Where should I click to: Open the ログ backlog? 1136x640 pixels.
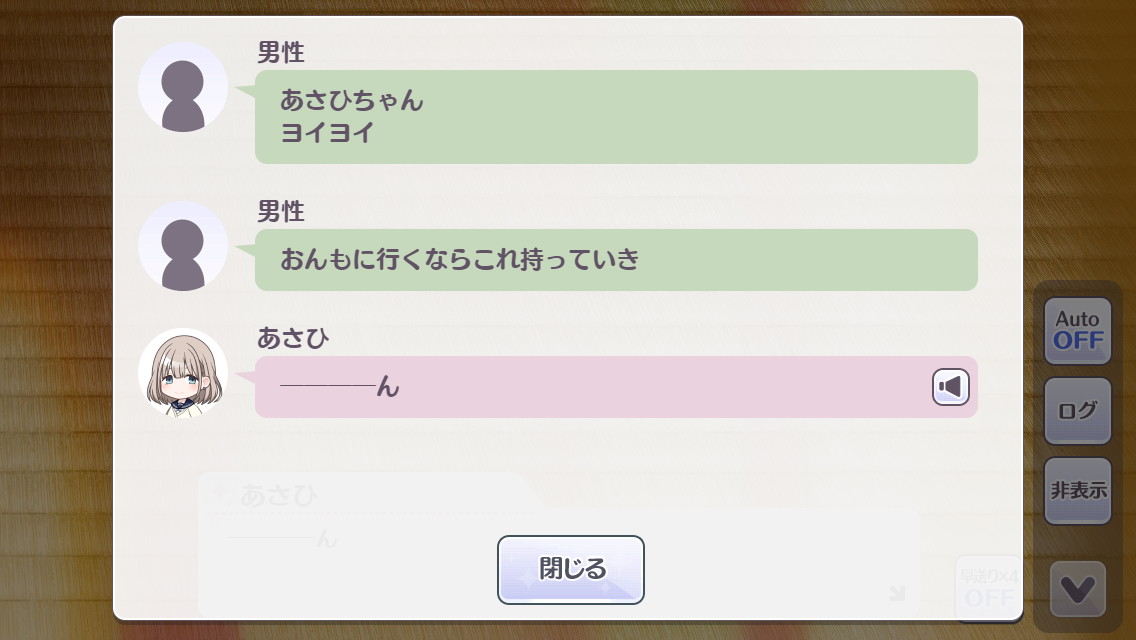click(x=1077, y=410)
